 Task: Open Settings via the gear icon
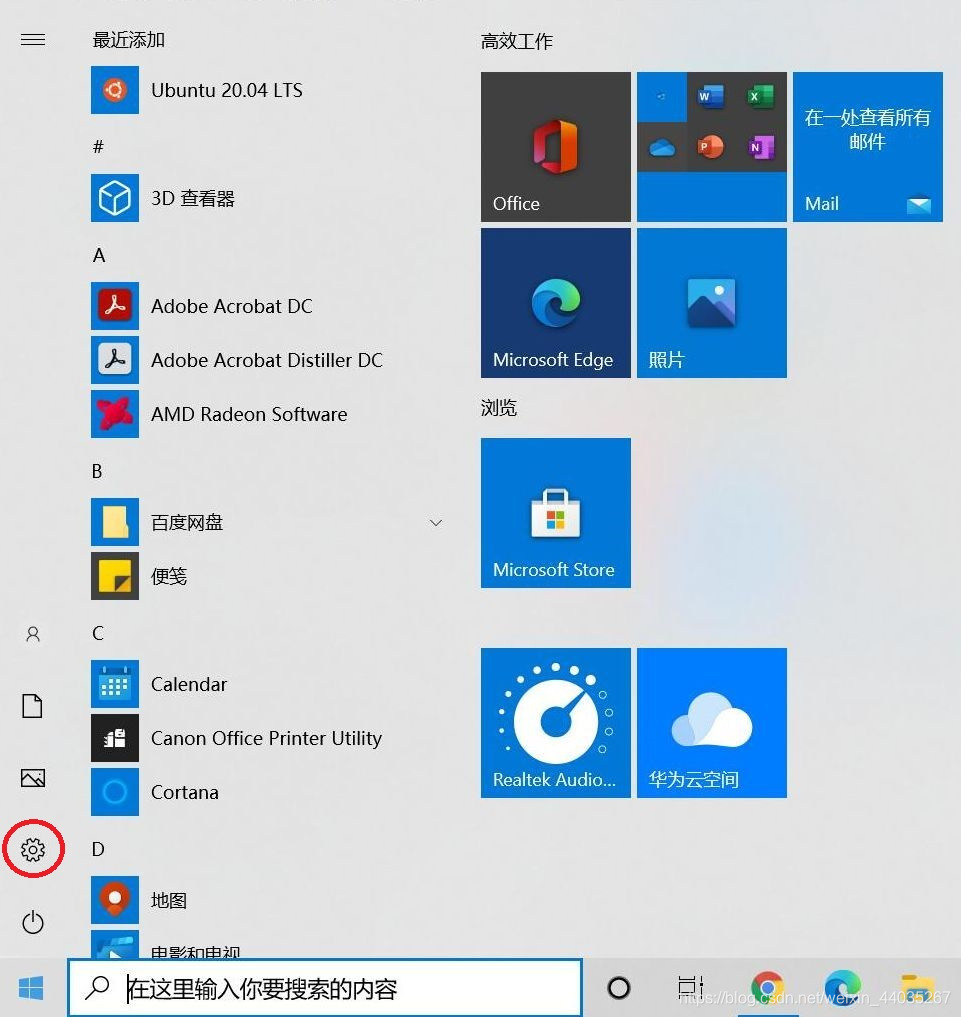point(33,850)
